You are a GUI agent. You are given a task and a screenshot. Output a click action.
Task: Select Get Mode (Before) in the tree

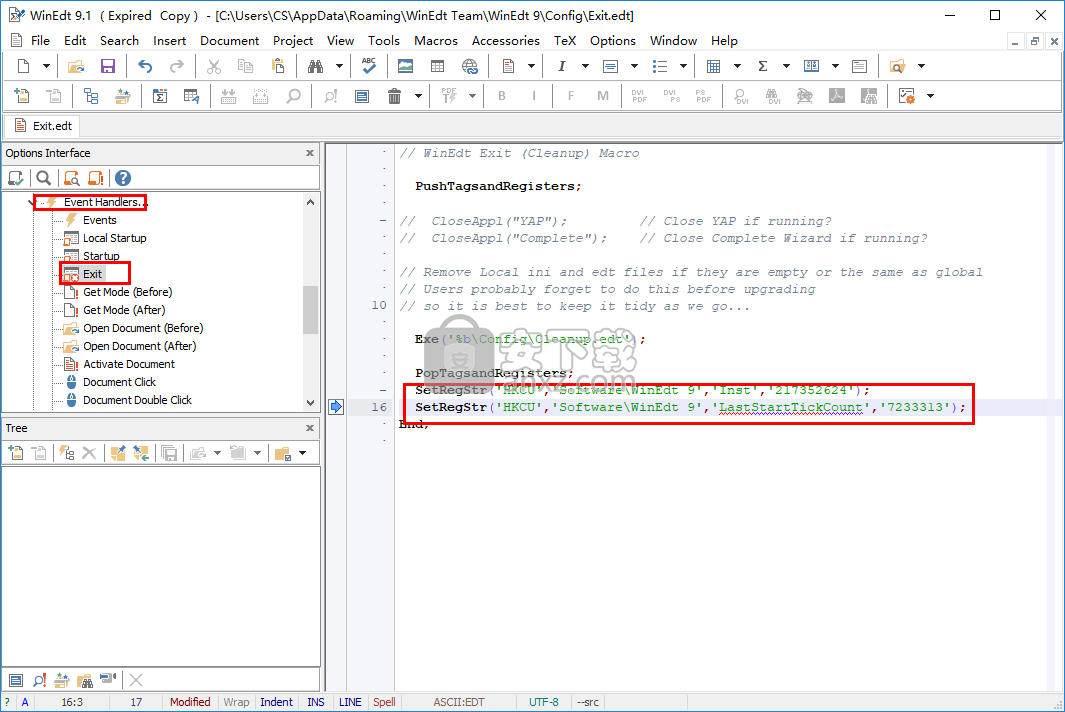pos(128,292)
